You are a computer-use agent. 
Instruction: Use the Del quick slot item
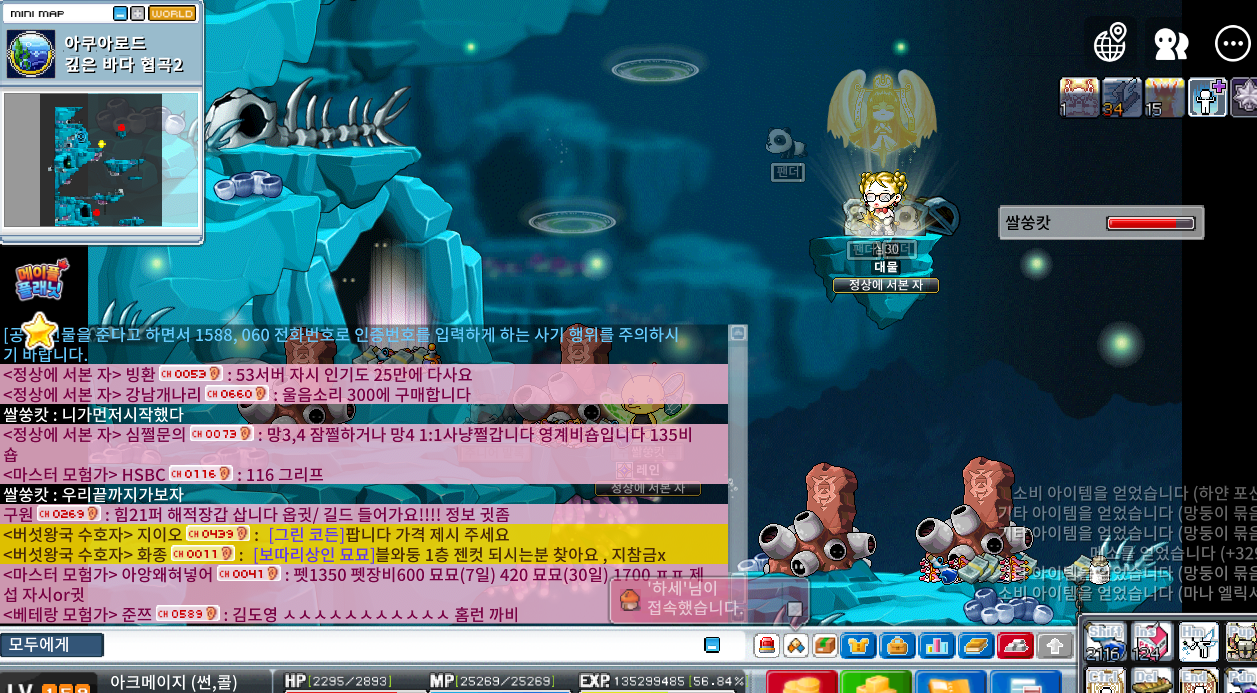pyautogui.click(x=1153, y=680)
